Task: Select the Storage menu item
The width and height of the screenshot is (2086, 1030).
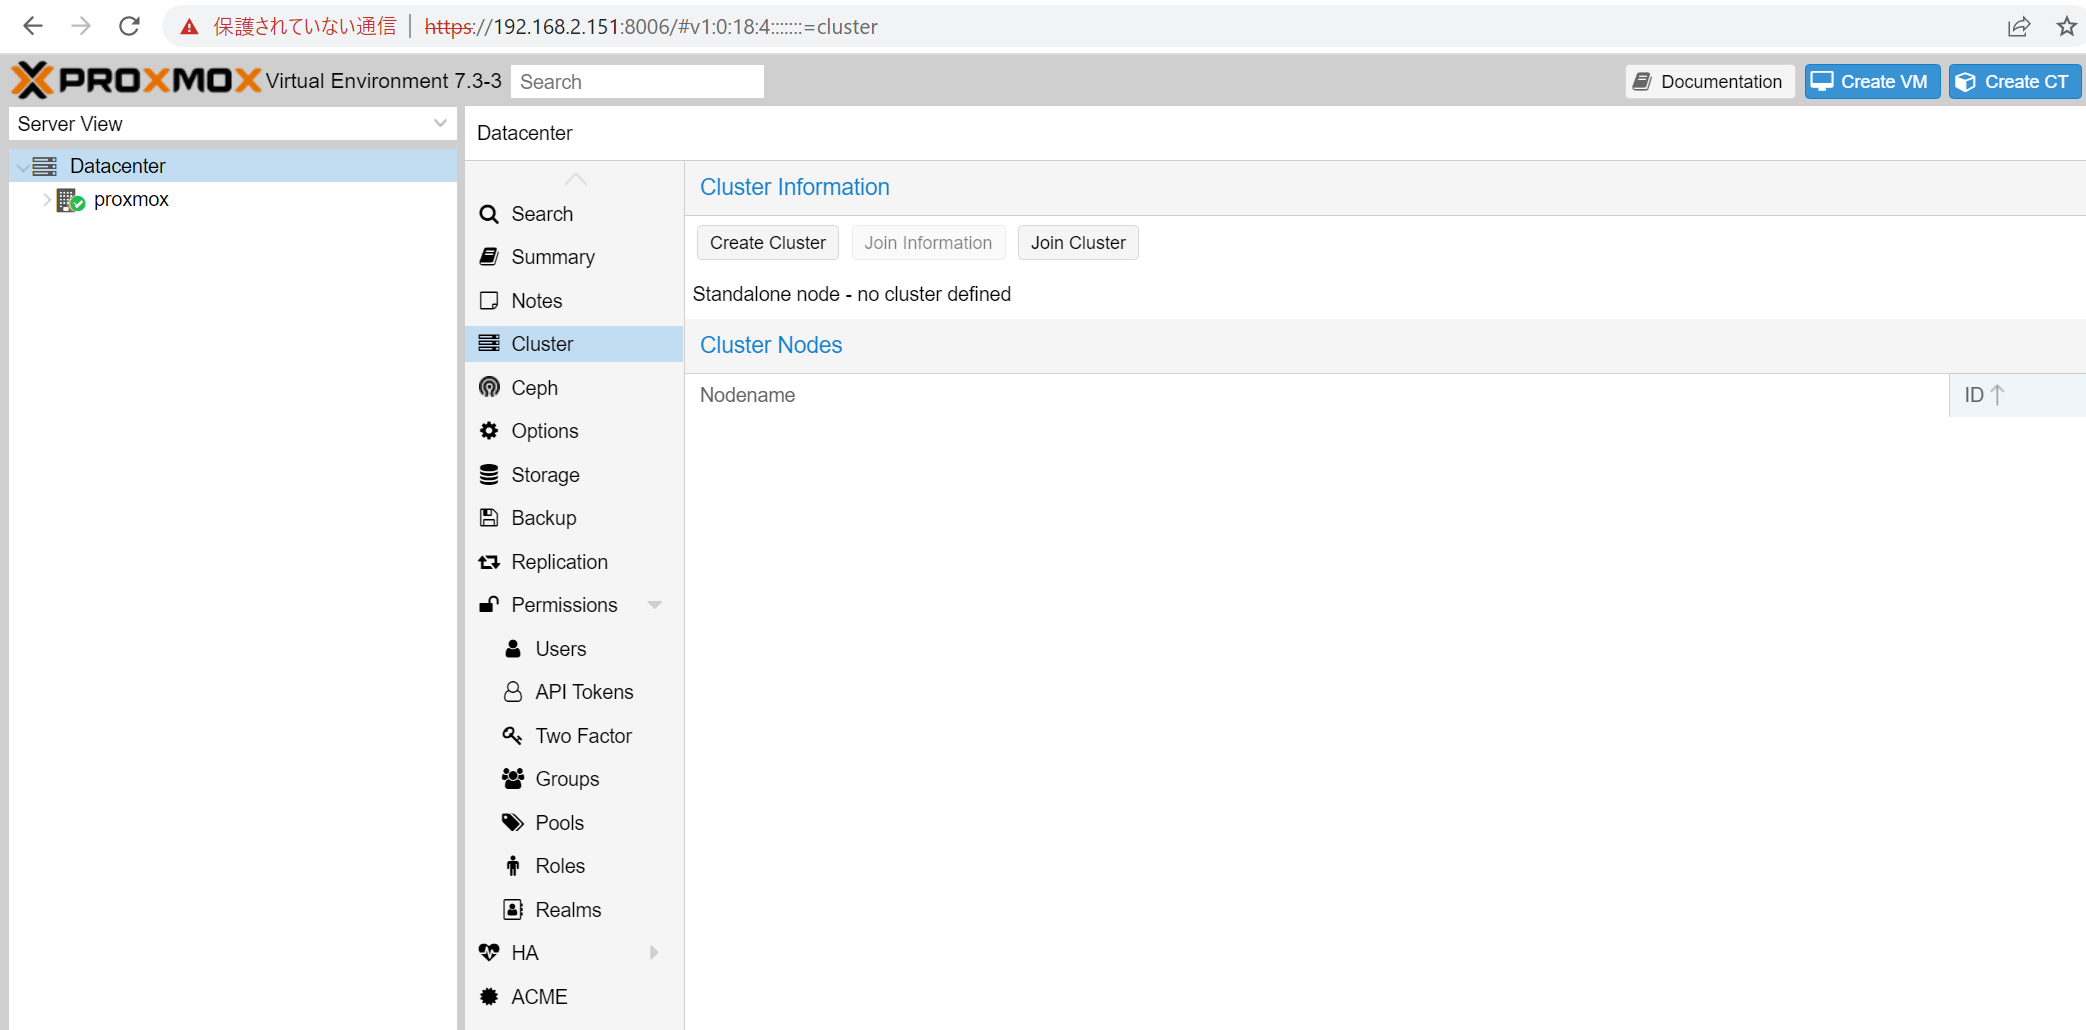Action: 574,475
